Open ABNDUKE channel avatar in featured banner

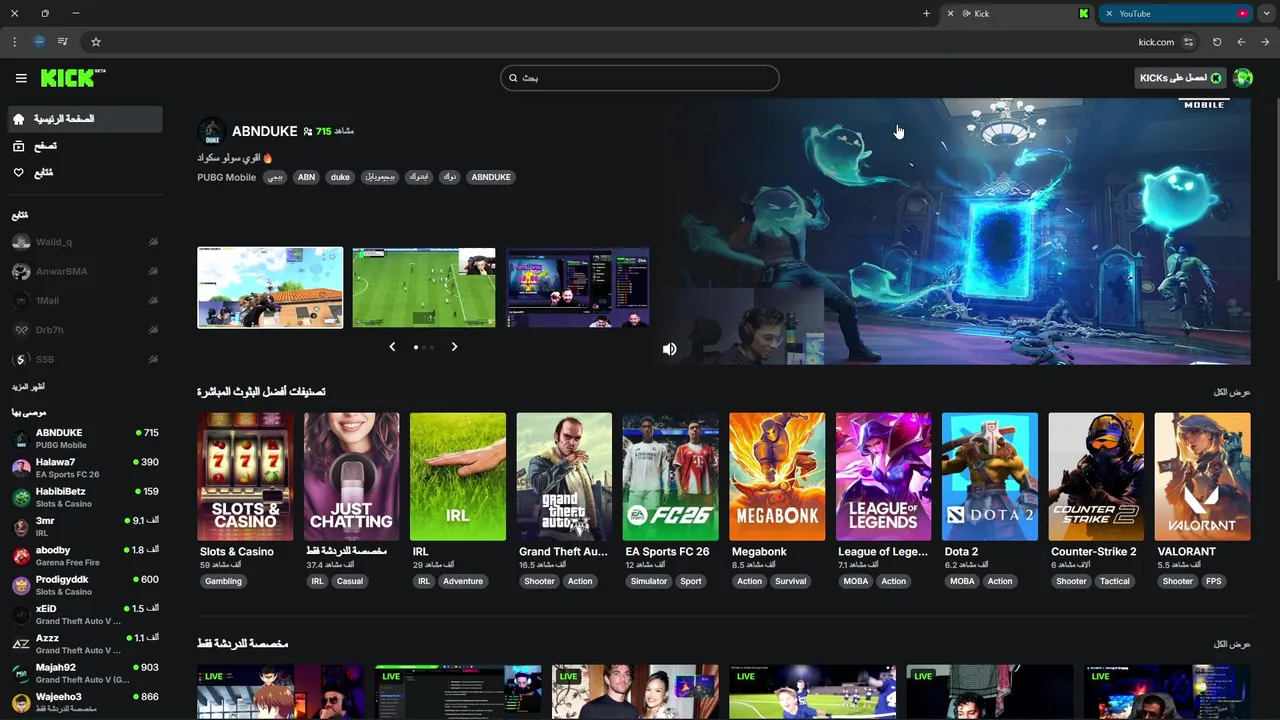tap(211, 131)
